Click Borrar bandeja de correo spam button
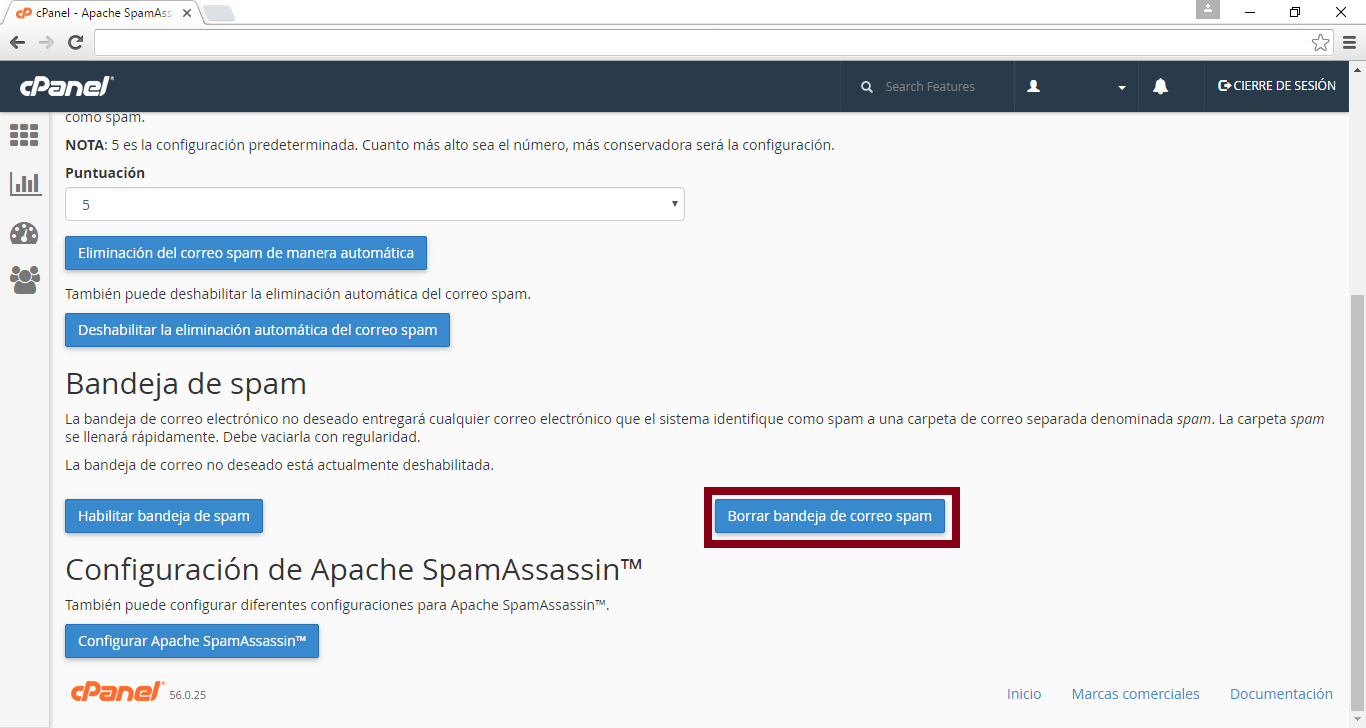 (829, 516)
